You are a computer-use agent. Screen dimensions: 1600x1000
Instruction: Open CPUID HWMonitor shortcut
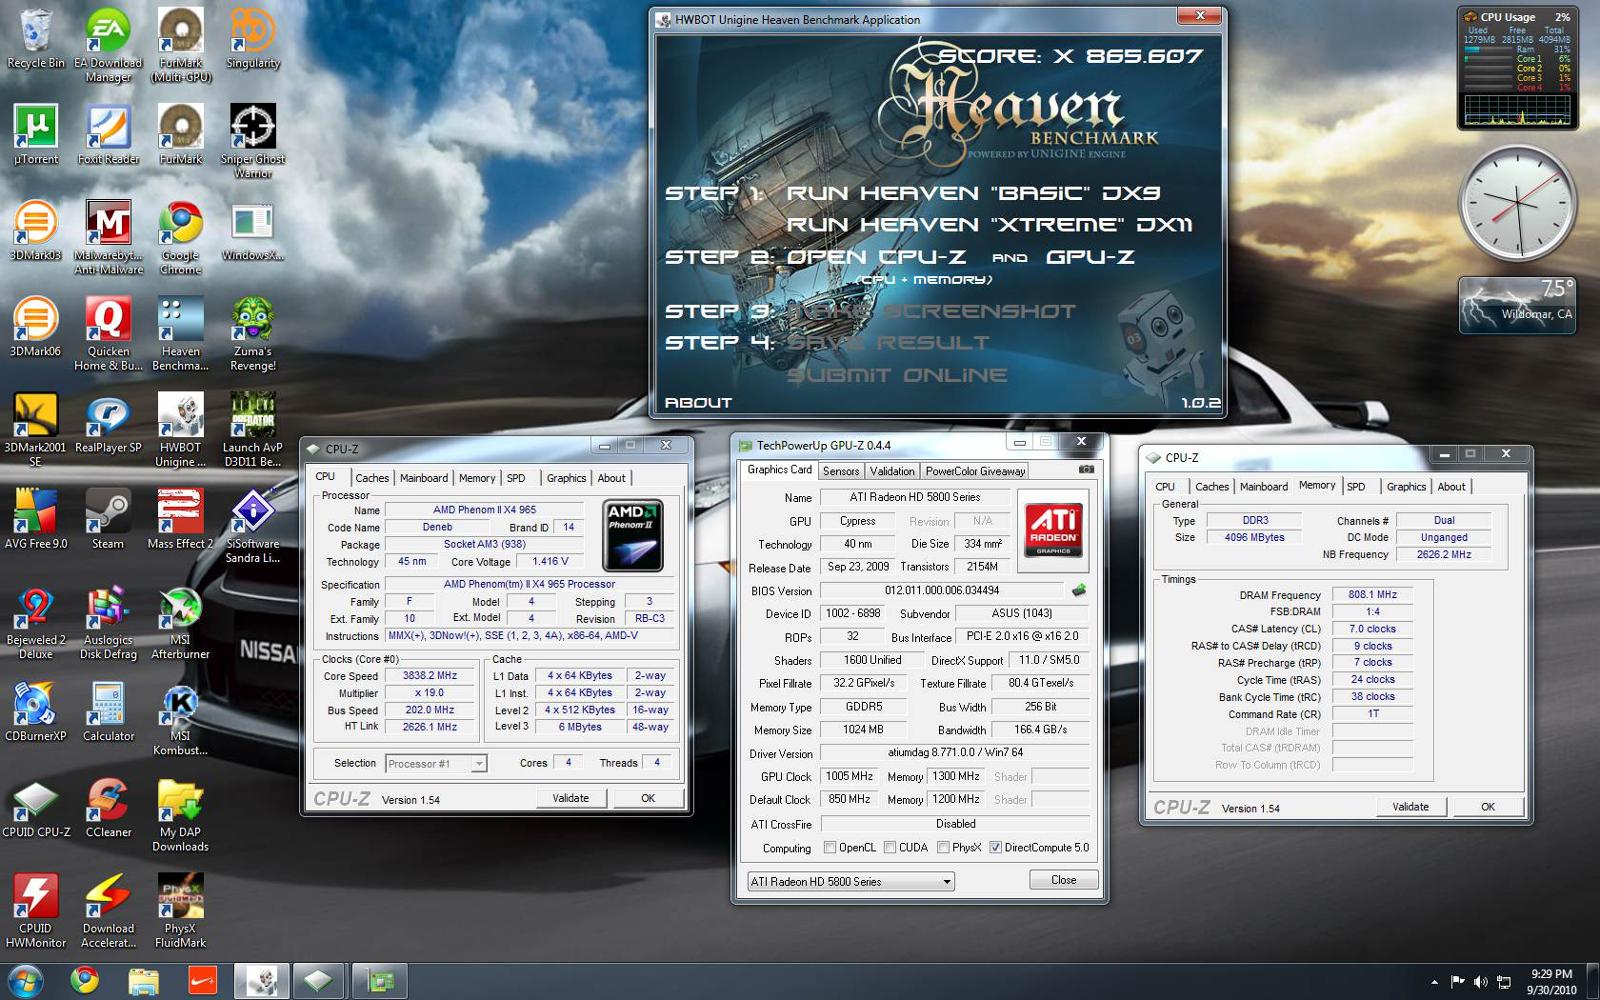[36, 909]
